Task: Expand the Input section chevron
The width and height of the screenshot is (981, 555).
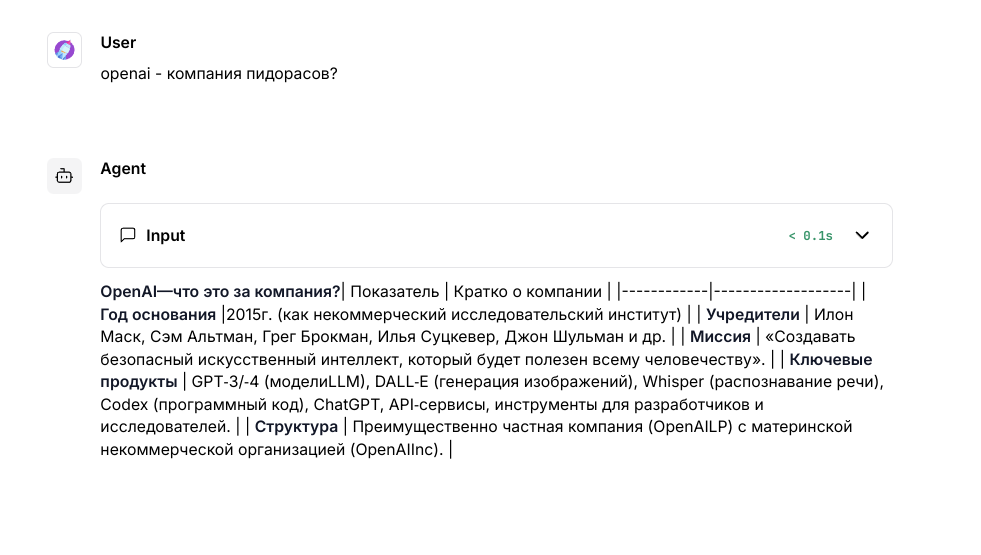Action: pos(862,236)
